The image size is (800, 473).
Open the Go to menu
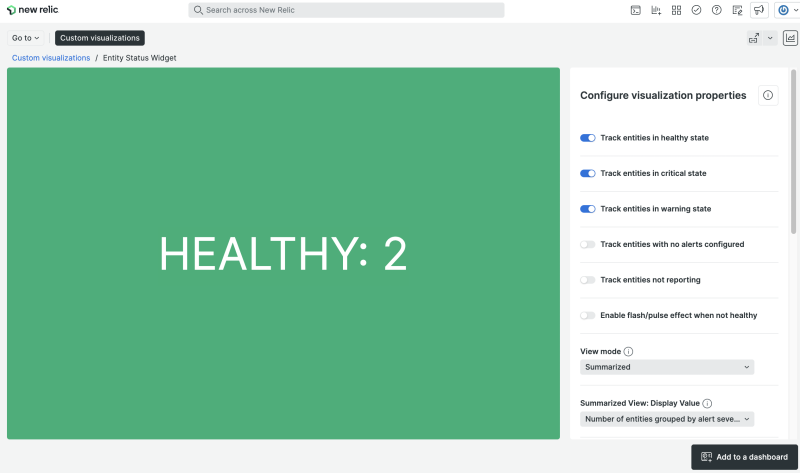(x=26, y=38)
